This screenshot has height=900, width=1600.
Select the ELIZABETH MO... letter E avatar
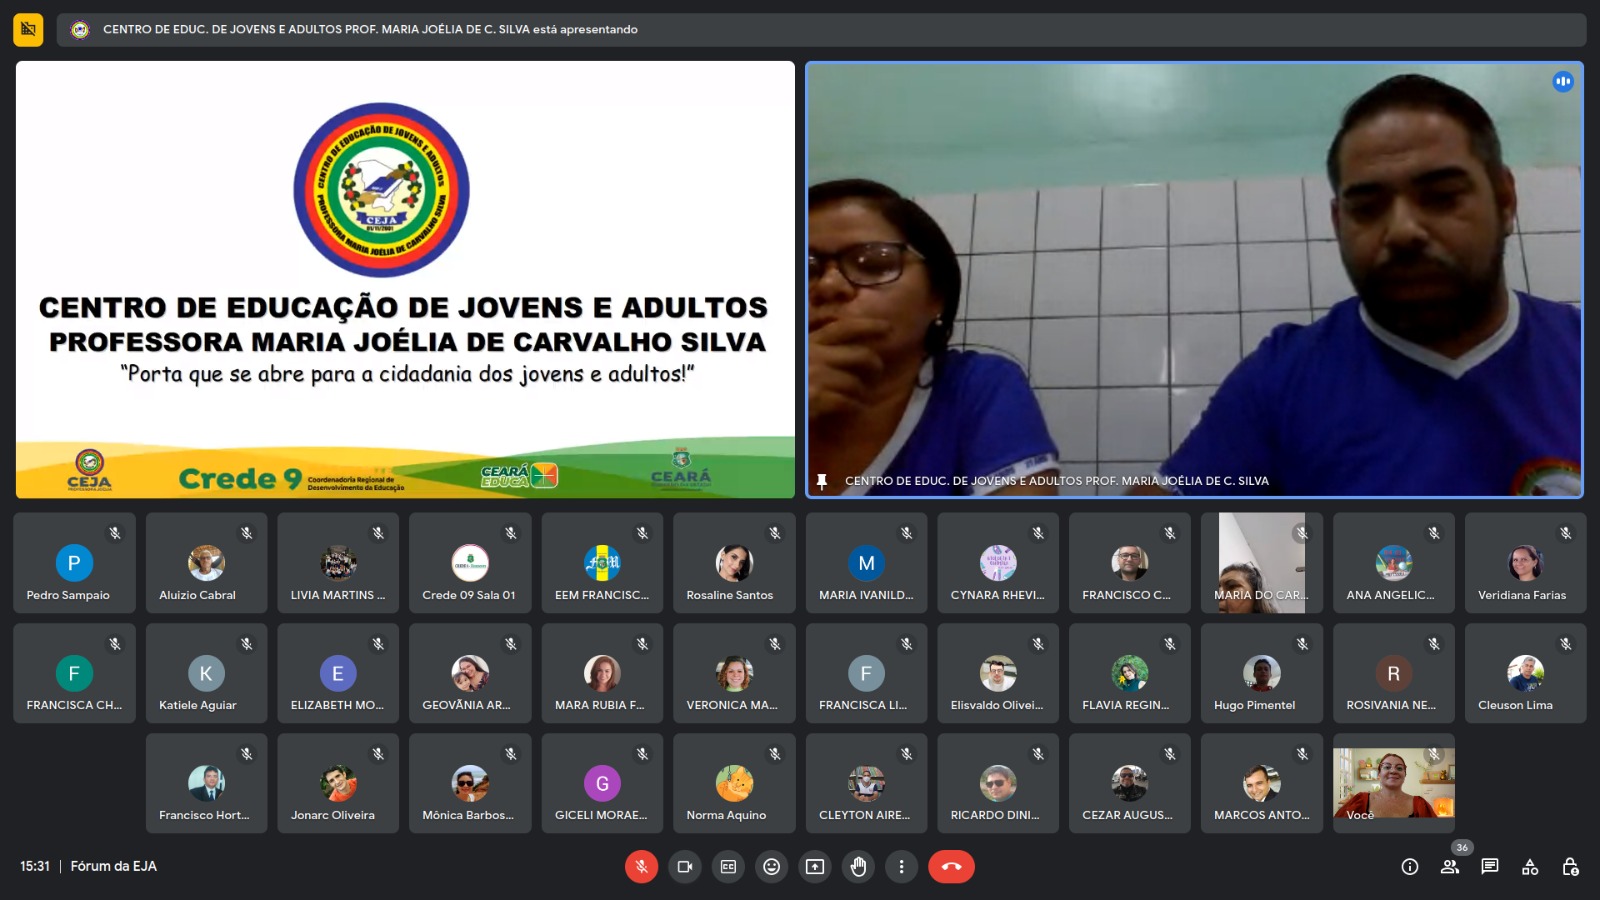(338, 673)
